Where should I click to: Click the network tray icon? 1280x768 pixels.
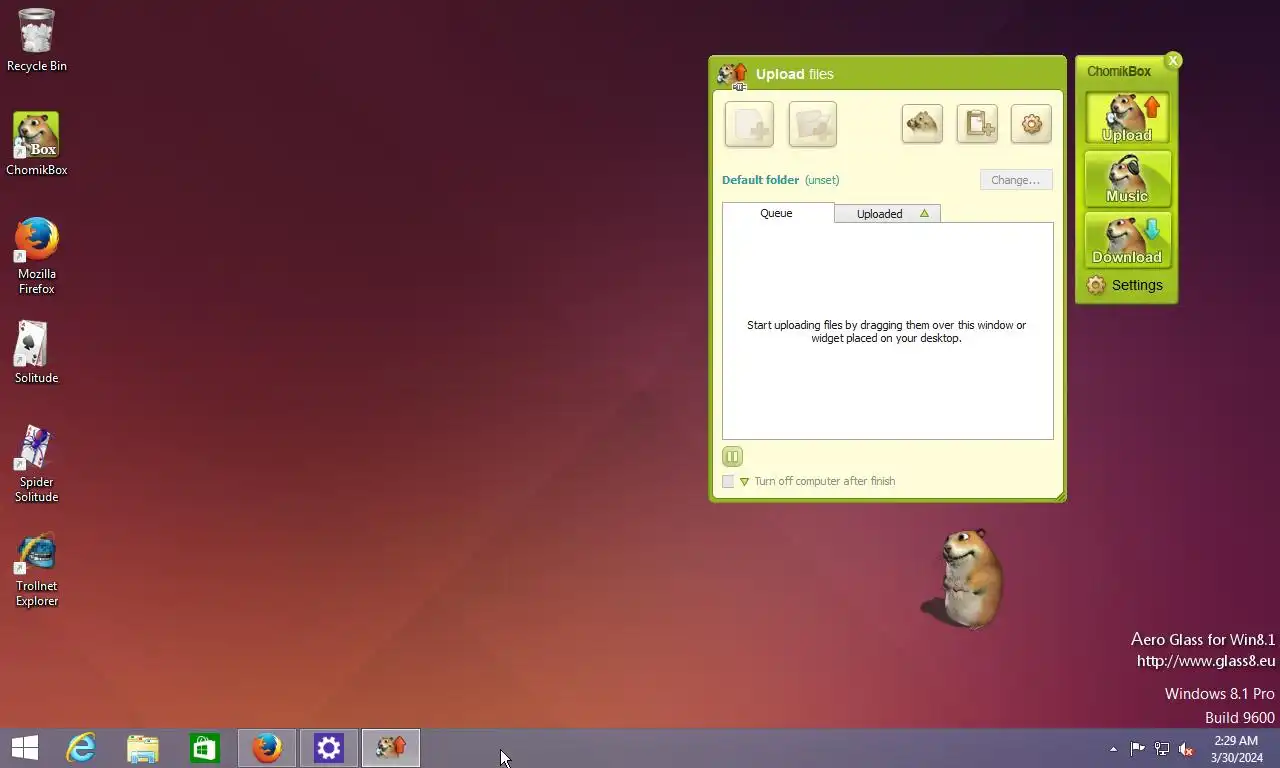coord(1162,749)
